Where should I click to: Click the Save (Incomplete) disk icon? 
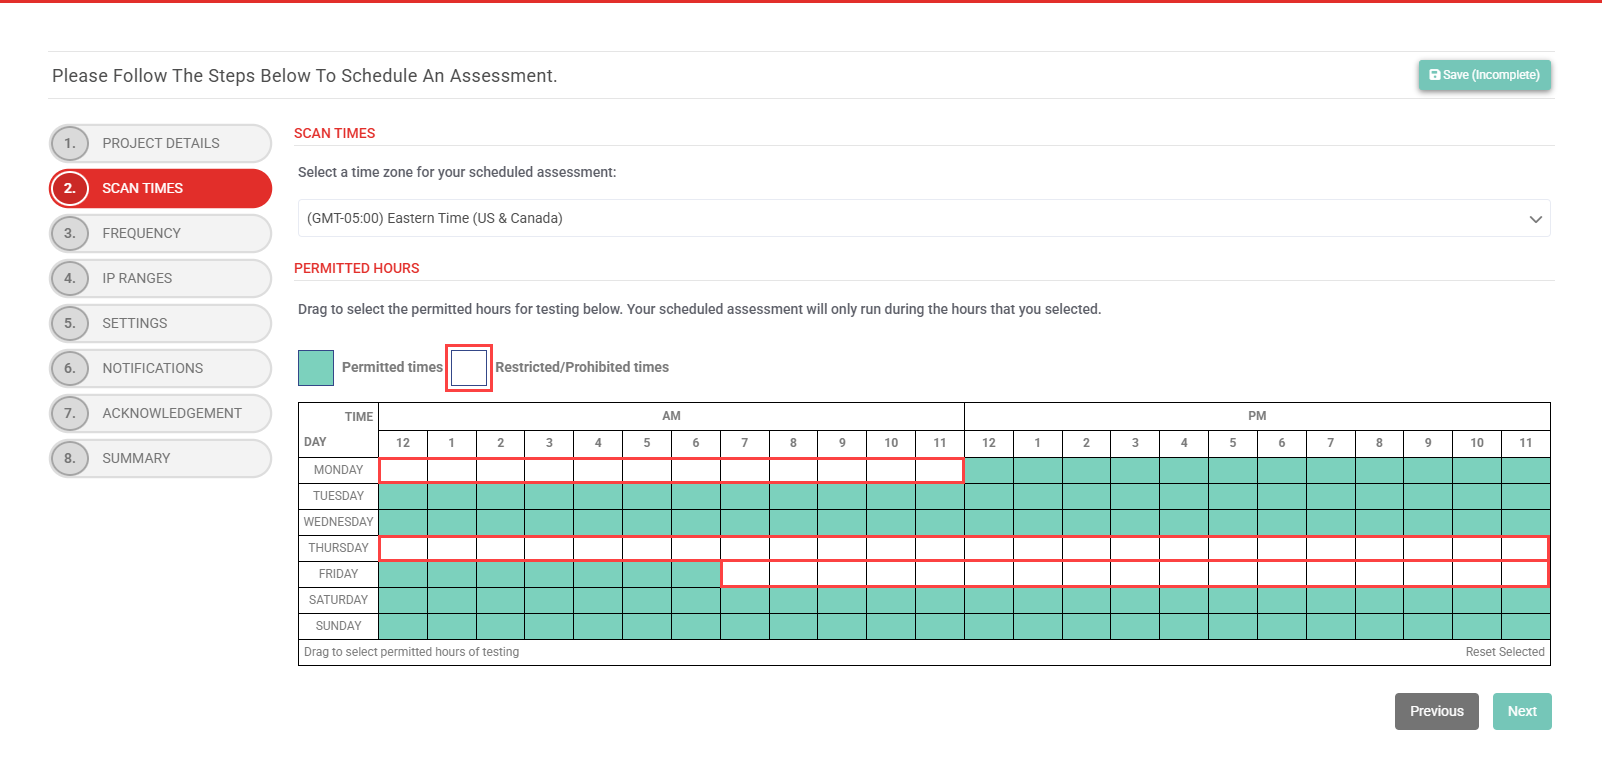(1434, 75)
